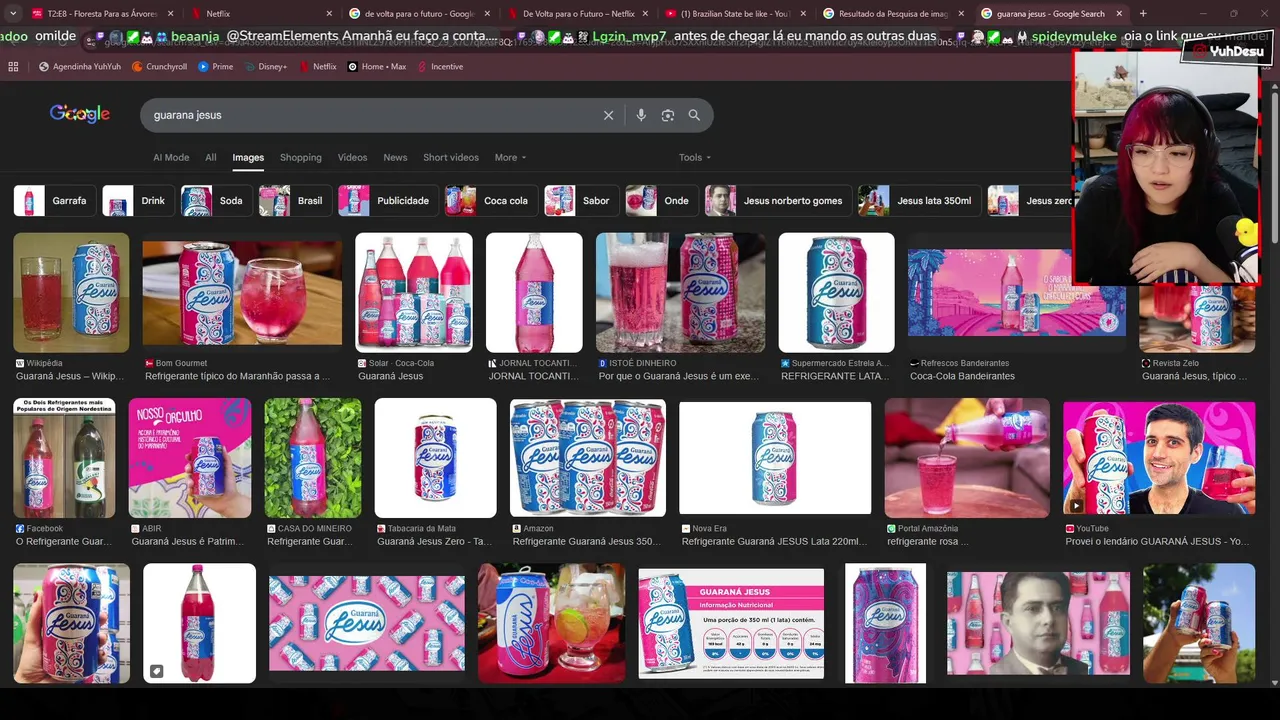Open Tabacaria da Mata Guaraná Jesus Zero image
1280x720 pixels.
tap(435, 458)
